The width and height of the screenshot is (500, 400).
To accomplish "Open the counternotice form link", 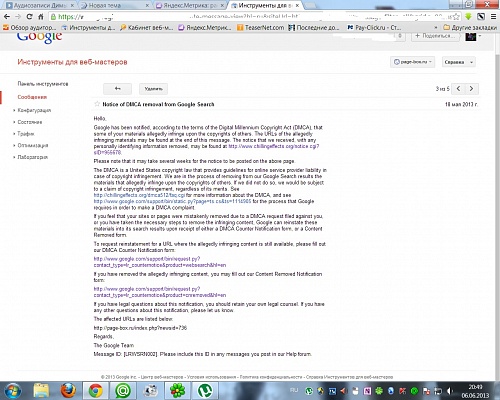I will [160, 262].
